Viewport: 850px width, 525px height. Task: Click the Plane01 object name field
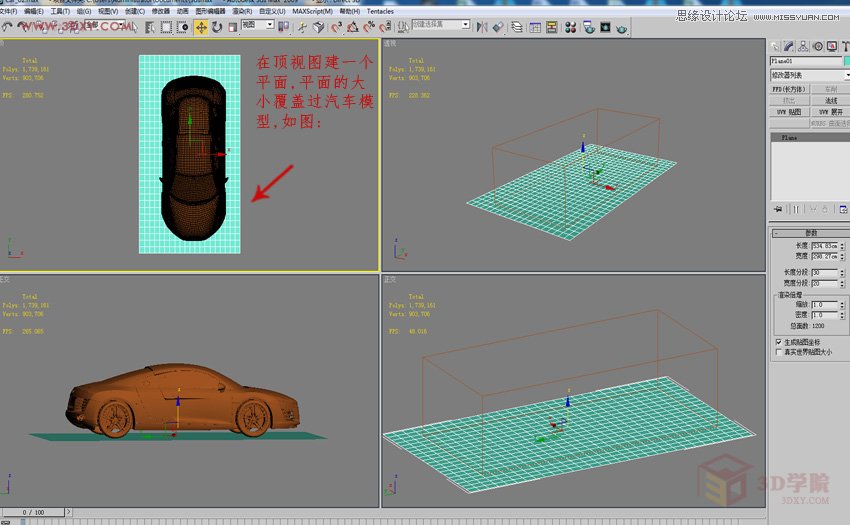pyautogui.click(x=806, y=61)
